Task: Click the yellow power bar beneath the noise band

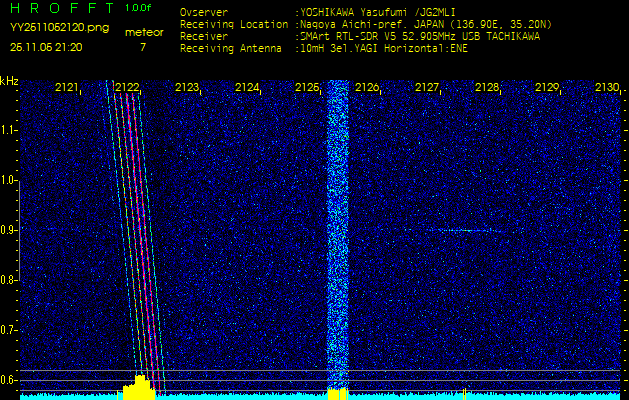Action: [x=336, y=394]
